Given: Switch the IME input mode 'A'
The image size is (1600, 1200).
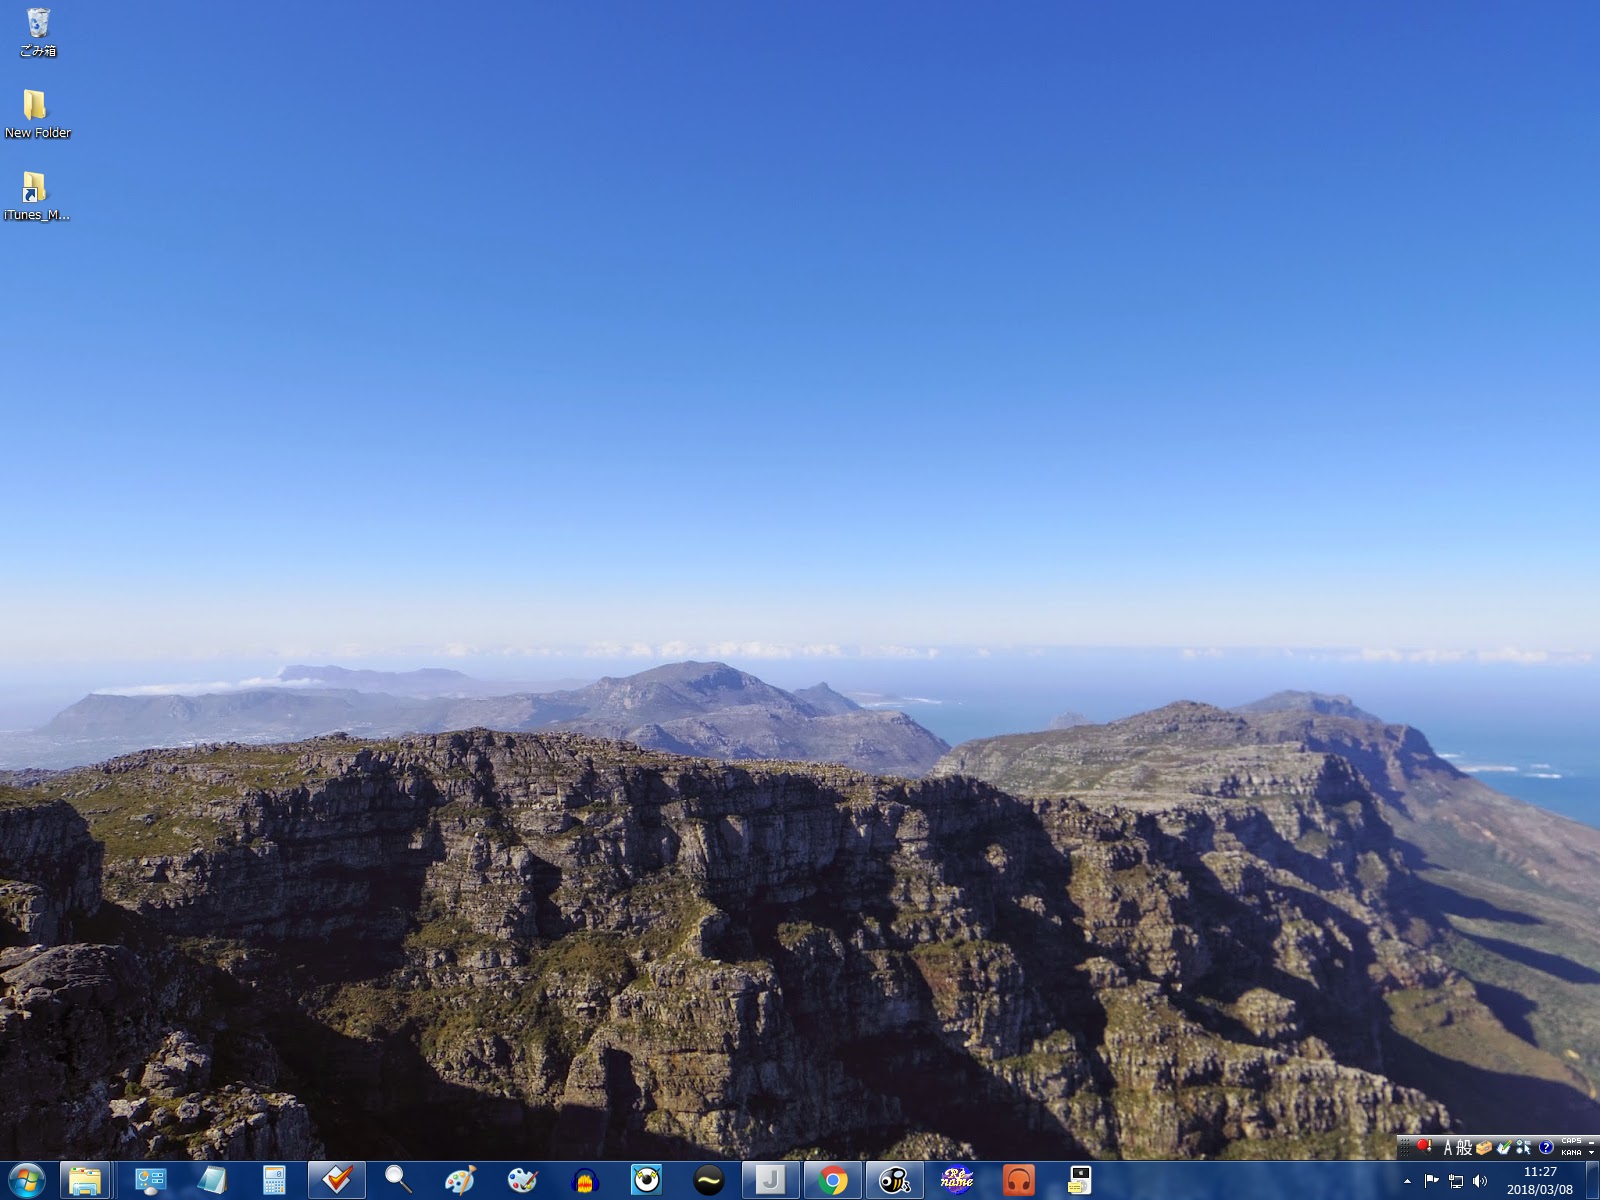Looking at the screenshot, I should 1448,1148.
